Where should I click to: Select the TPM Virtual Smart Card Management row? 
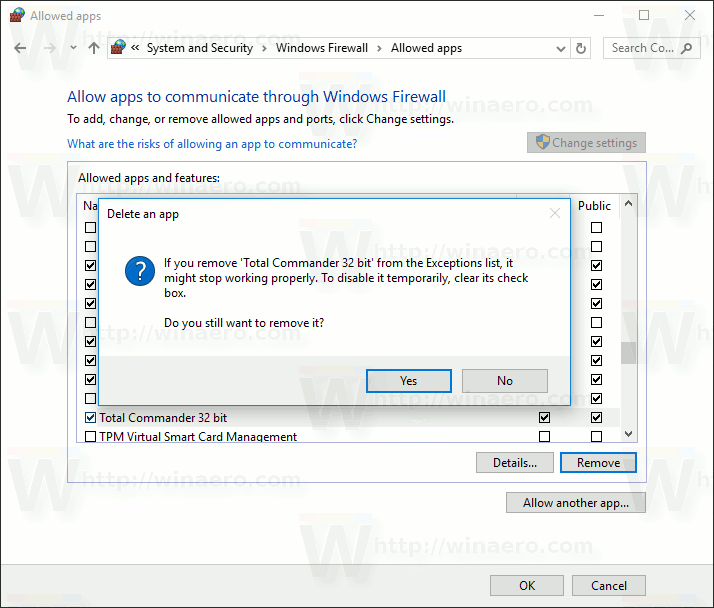(348, 436)
